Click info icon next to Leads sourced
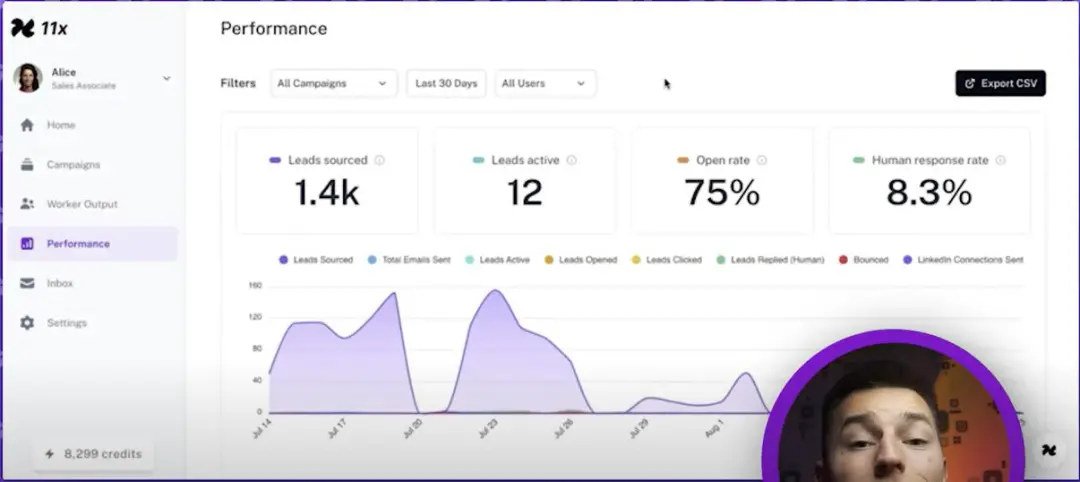Viewport: 1080px width, 482px height. click(380, 160)
